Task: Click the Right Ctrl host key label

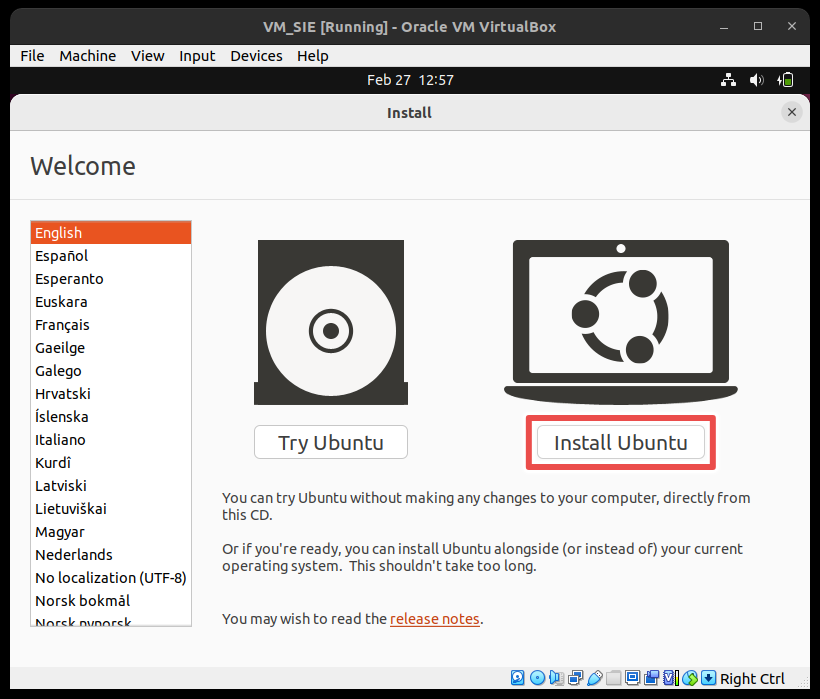Action: (x=752, y=678)
